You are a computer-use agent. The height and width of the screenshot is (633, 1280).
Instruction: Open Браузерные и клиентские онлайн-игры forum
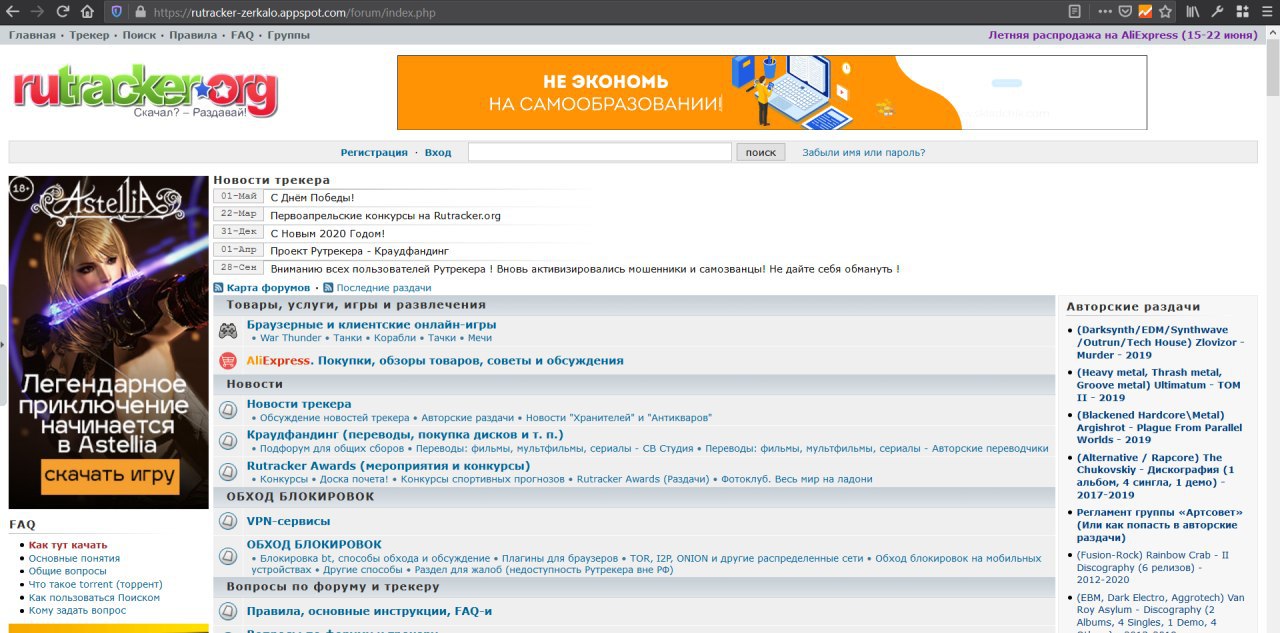point(371,324)
